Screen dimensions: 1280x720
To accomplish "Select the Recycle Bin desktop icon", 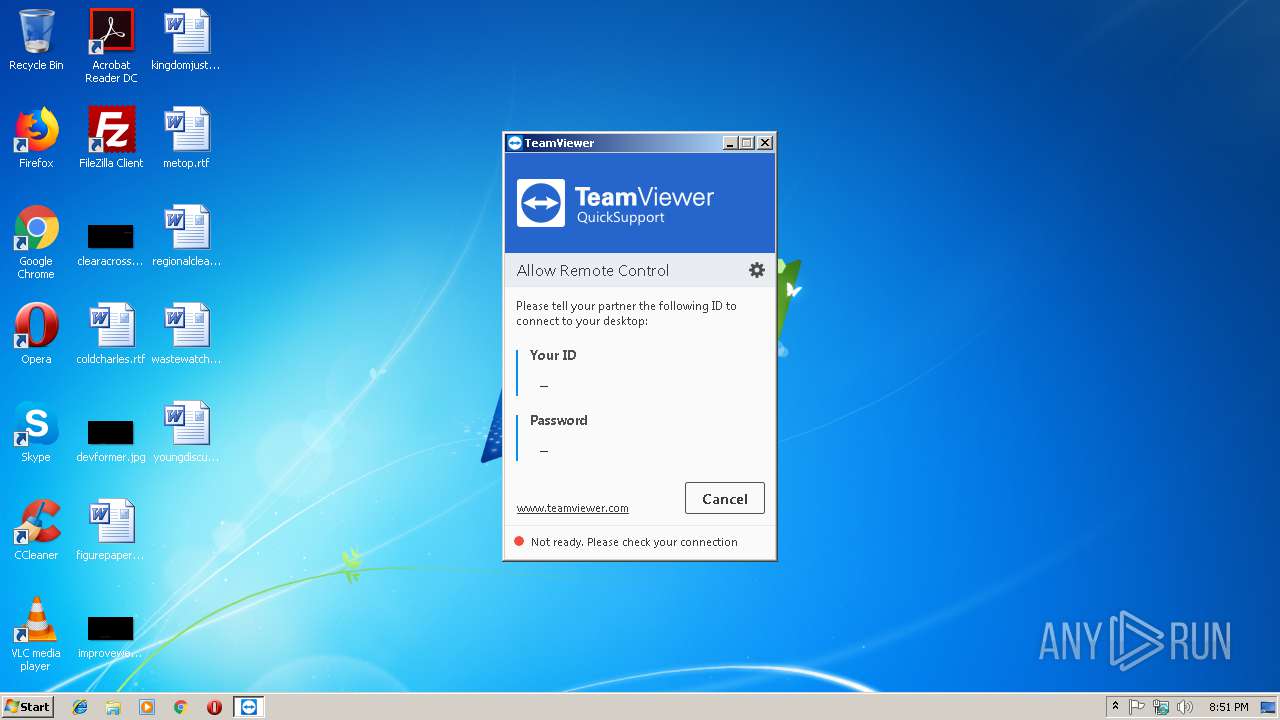I will pos(36,41).
